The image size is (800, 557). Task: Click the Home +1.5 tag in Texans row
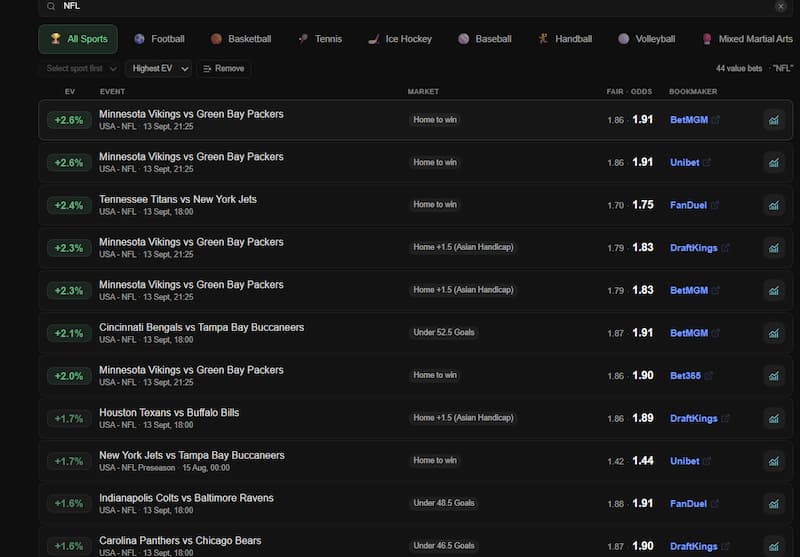click(x=463, y=418)
